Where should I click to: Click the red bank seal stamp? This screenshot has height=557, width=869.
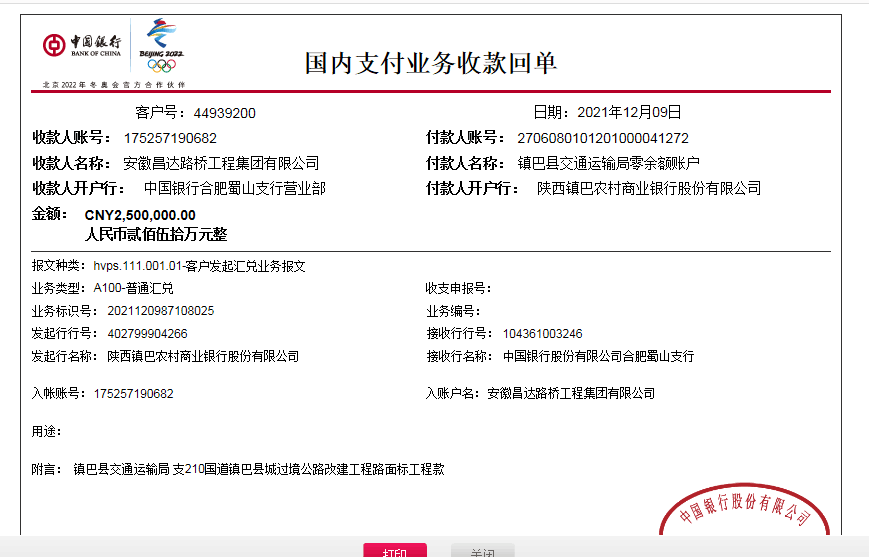point(745,512)
